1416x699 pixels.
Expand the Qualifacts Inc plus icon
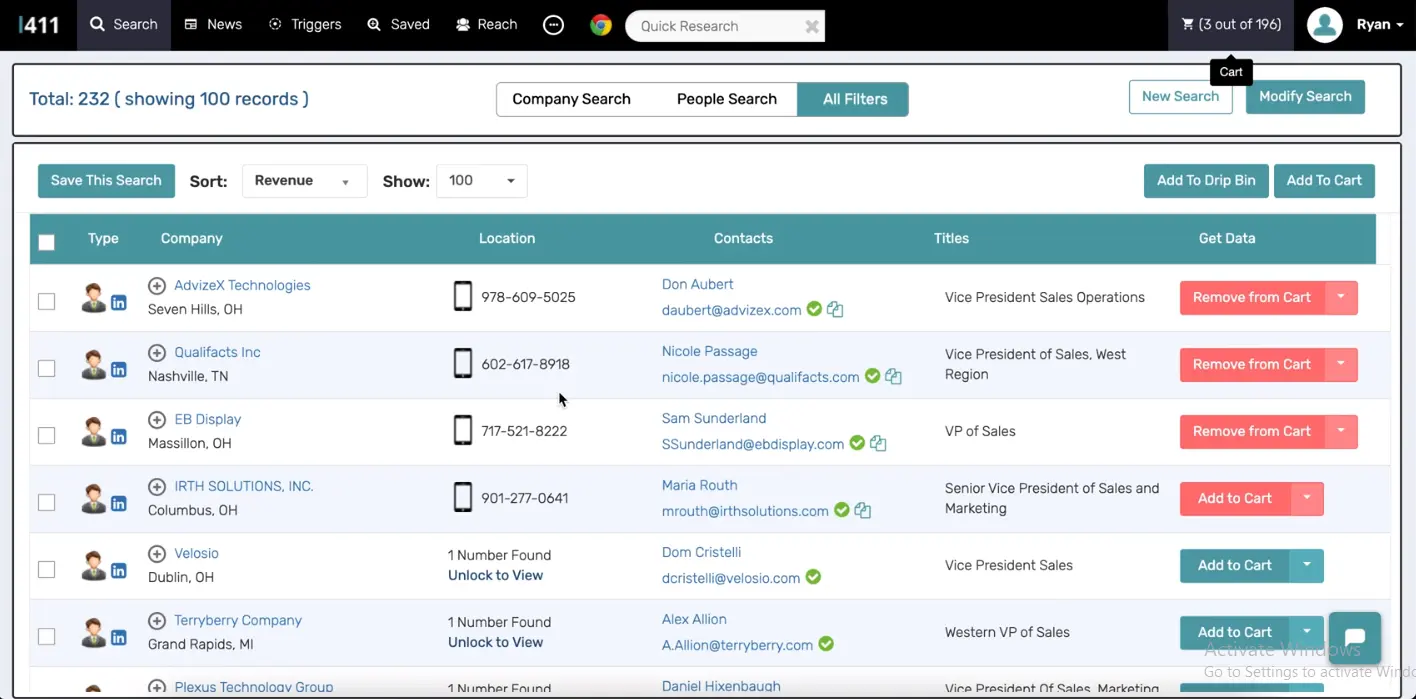pos(157,353)
